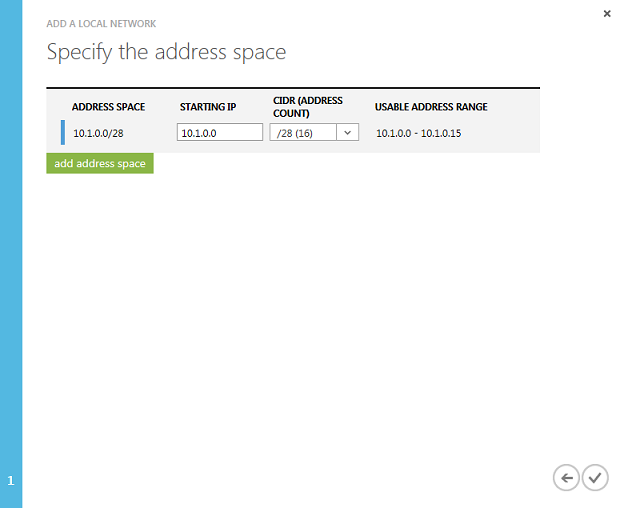Close the Add a Local Network dialog
The image size is (620, 508).
click(x=607, y=14)
